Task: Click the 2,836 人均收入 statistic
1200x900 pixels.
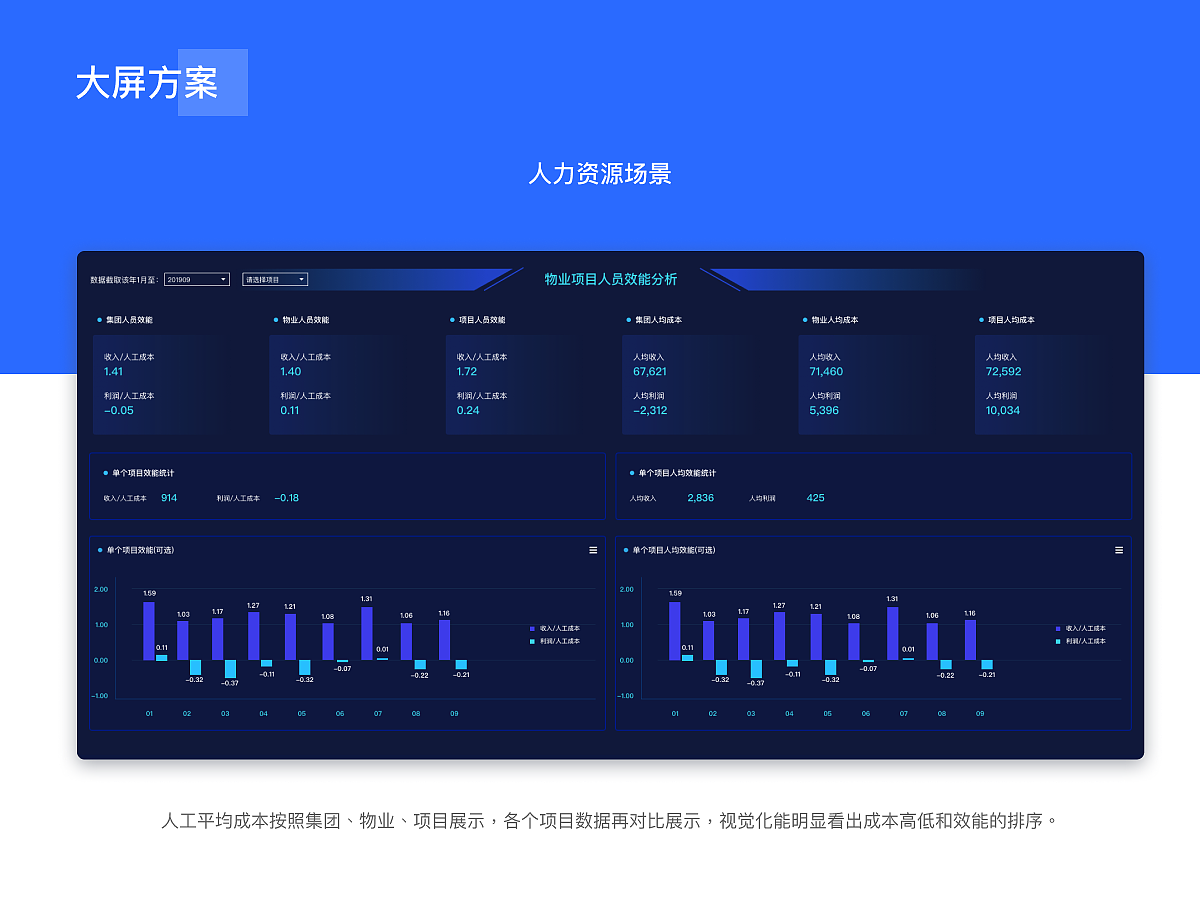Action: coord(700,498)
